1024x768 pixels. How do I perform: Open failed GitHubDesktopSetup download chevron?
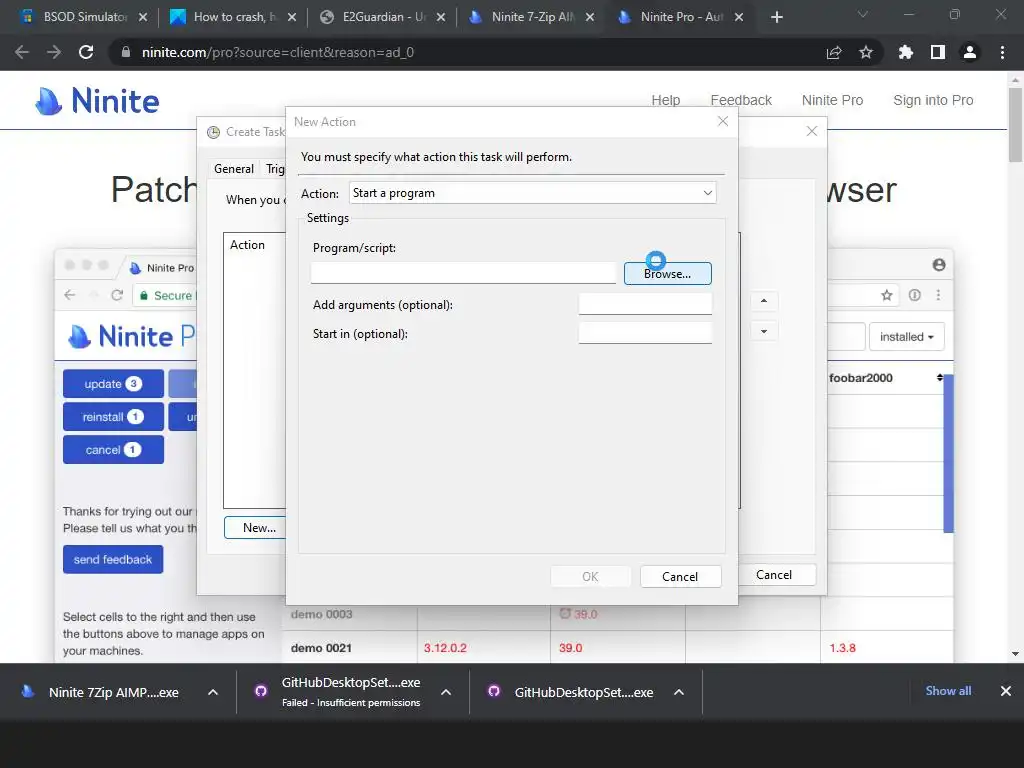click(446, 692)
